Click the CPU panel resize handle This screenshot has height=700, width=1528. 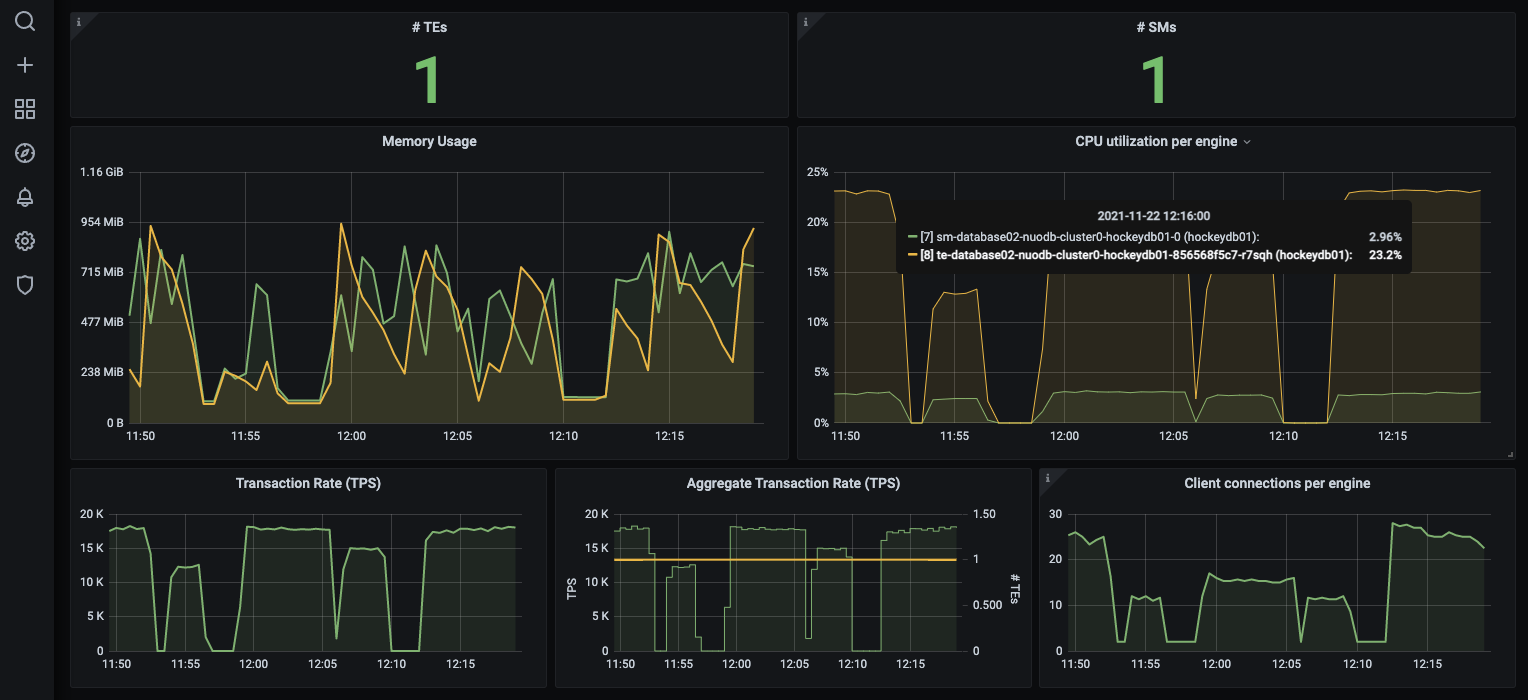pos(1510,454)
